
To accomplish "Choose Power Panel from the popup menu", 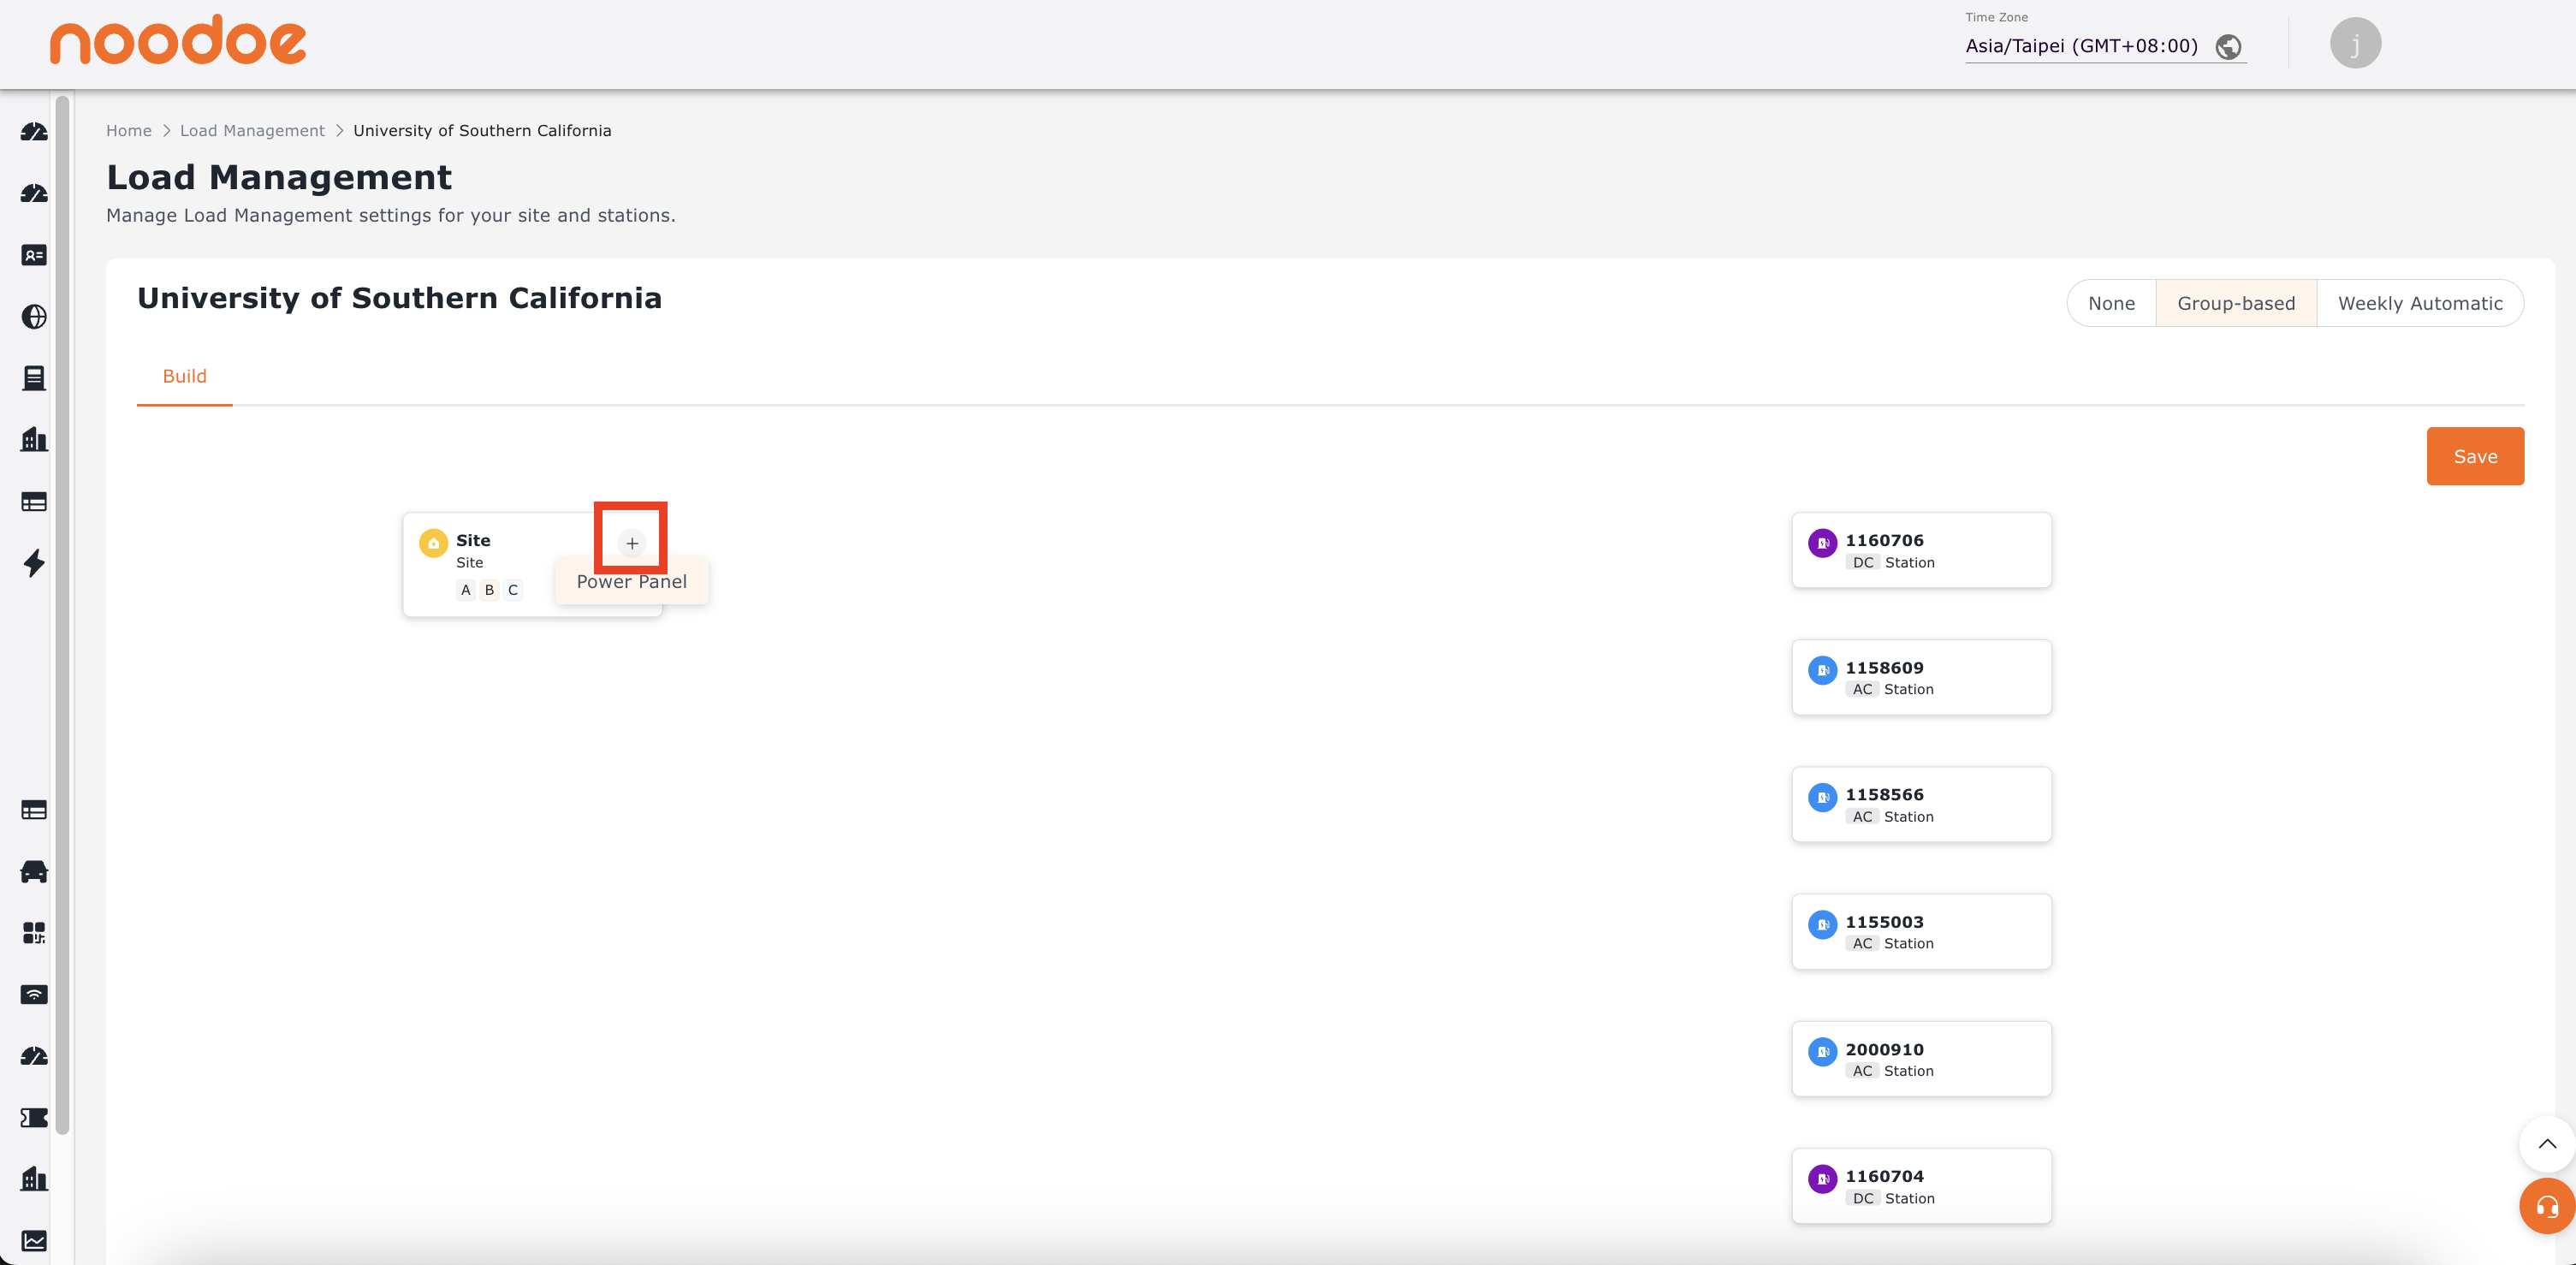I will (x=632, y=581).
